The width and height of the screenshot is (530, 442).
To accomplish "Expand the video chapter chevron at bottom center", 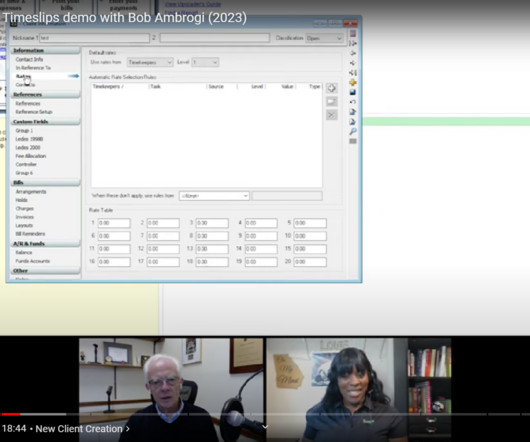I will pos(265,427).
